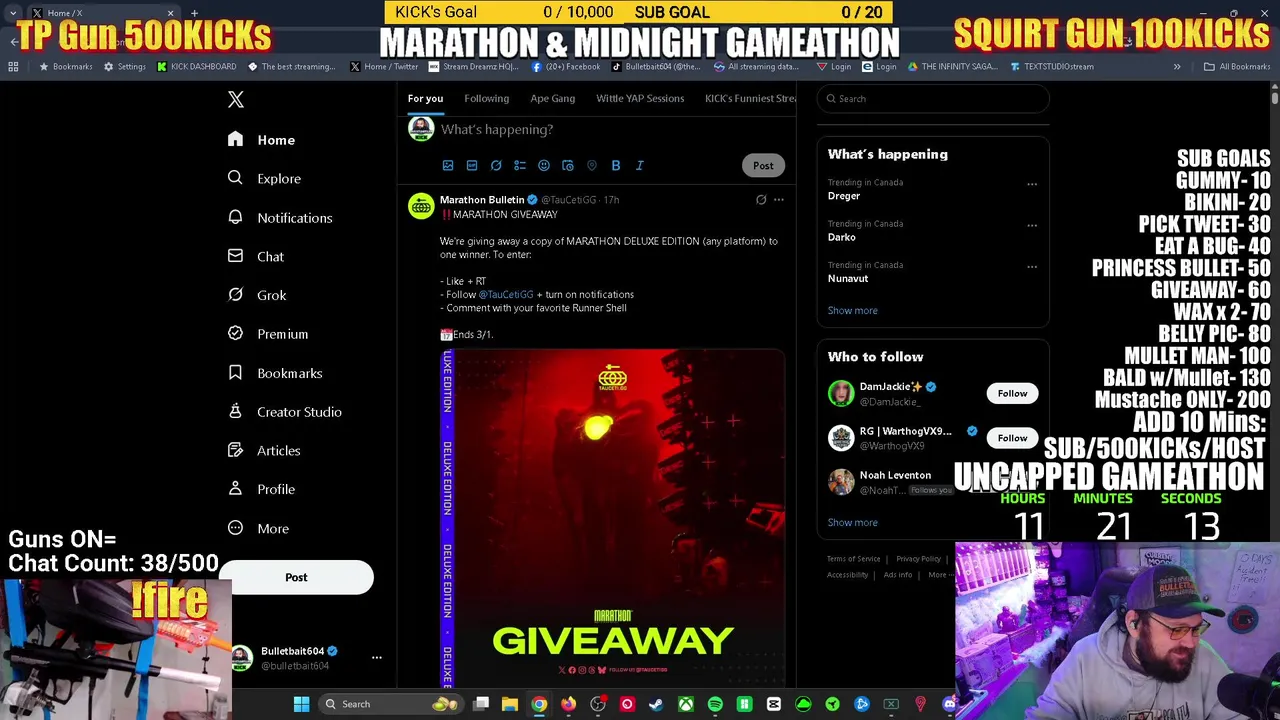Open options dots for Darko trend
The image size is (1280, 720).
click(1032, 226)
